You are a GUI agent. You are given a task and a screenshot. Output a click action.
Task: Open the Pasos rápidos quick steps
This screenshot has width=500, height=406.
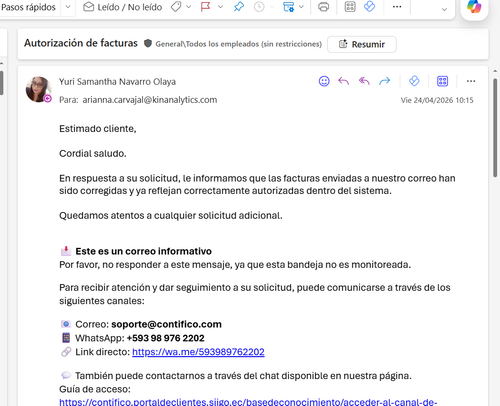click(28, 7)
